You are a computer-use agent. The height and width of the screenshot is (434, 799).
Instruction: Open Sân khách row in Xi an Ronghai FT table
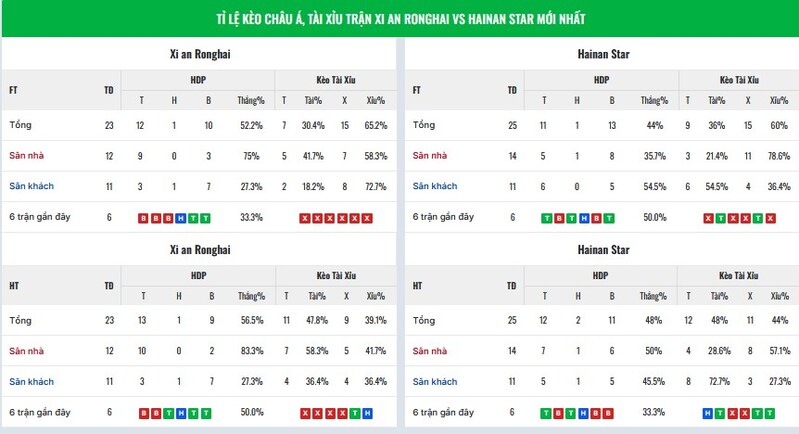(x=31, y=186)
